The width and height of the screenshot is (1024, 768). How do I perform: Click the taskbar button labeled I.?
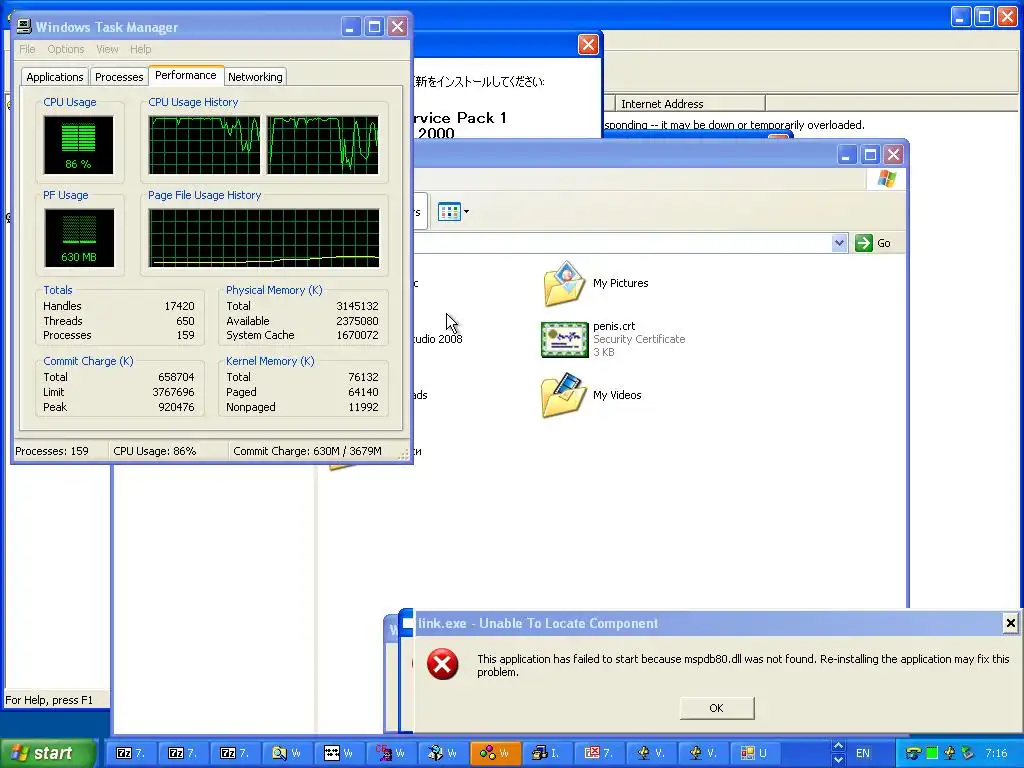point(547,753)
